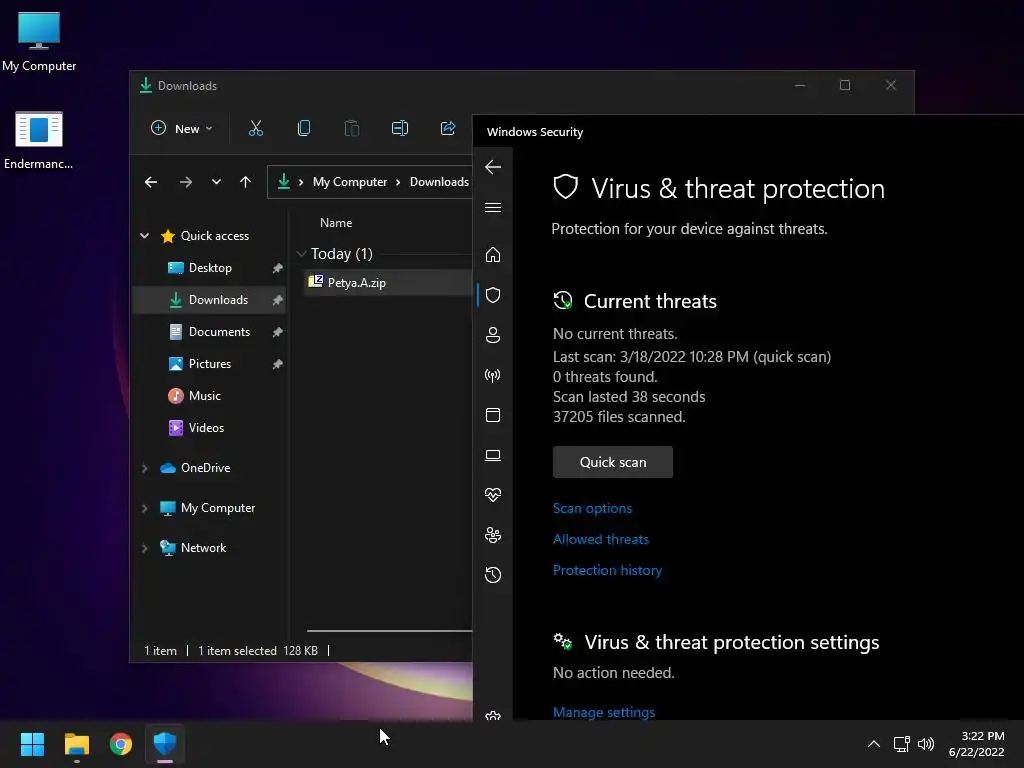Click the horizontal scrollbar in file list
The height and width of the screenshot is (768, 1024).
point(389,631)
